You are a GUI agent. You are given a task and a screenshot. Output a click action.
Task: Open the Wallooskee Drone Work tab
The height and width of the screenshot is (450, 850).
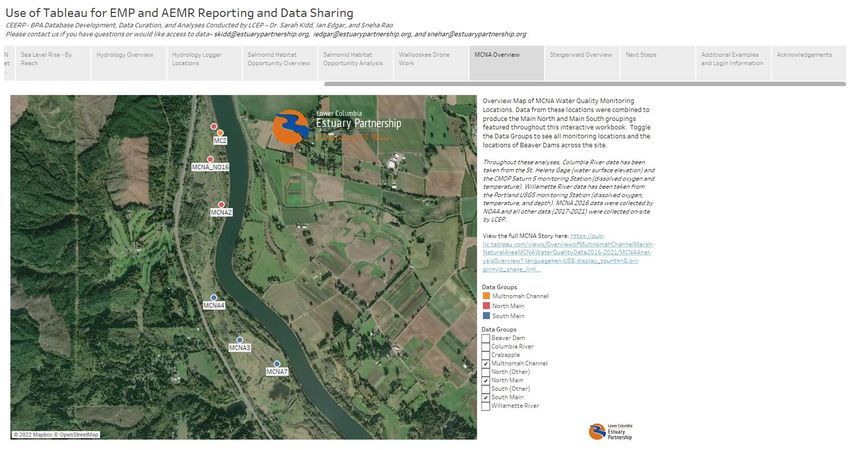431,63
